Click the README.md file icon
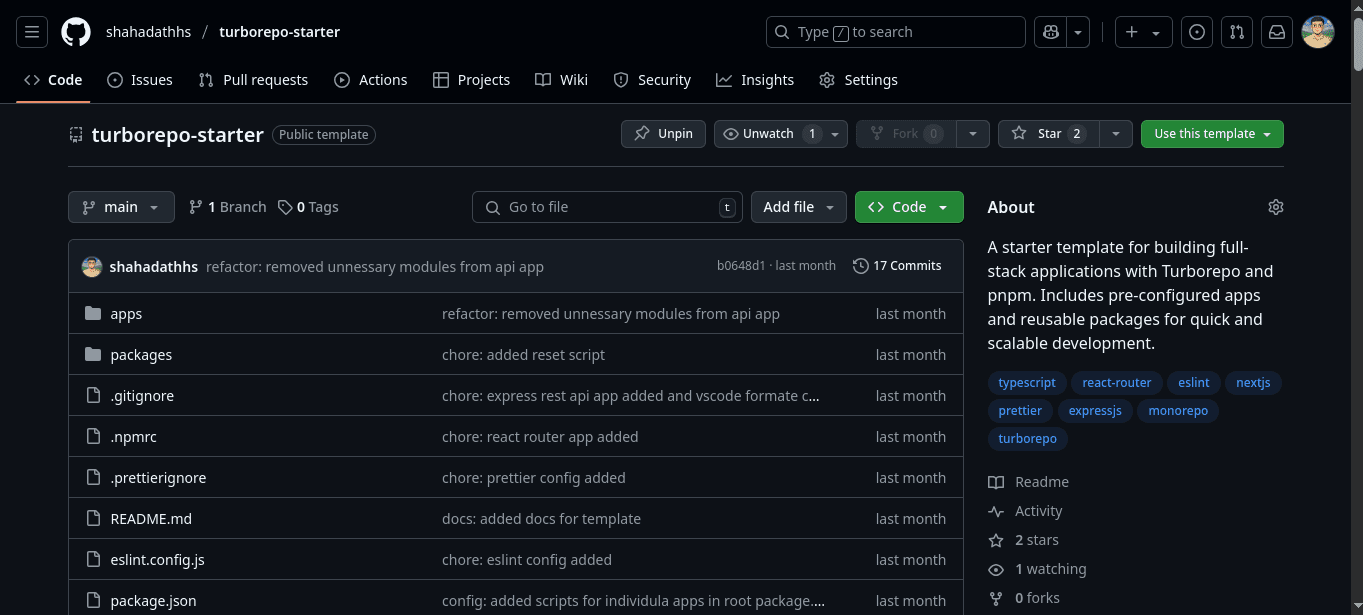This screenshot has height=615, width=1363. pyautogui.click(x=93, y=519)
